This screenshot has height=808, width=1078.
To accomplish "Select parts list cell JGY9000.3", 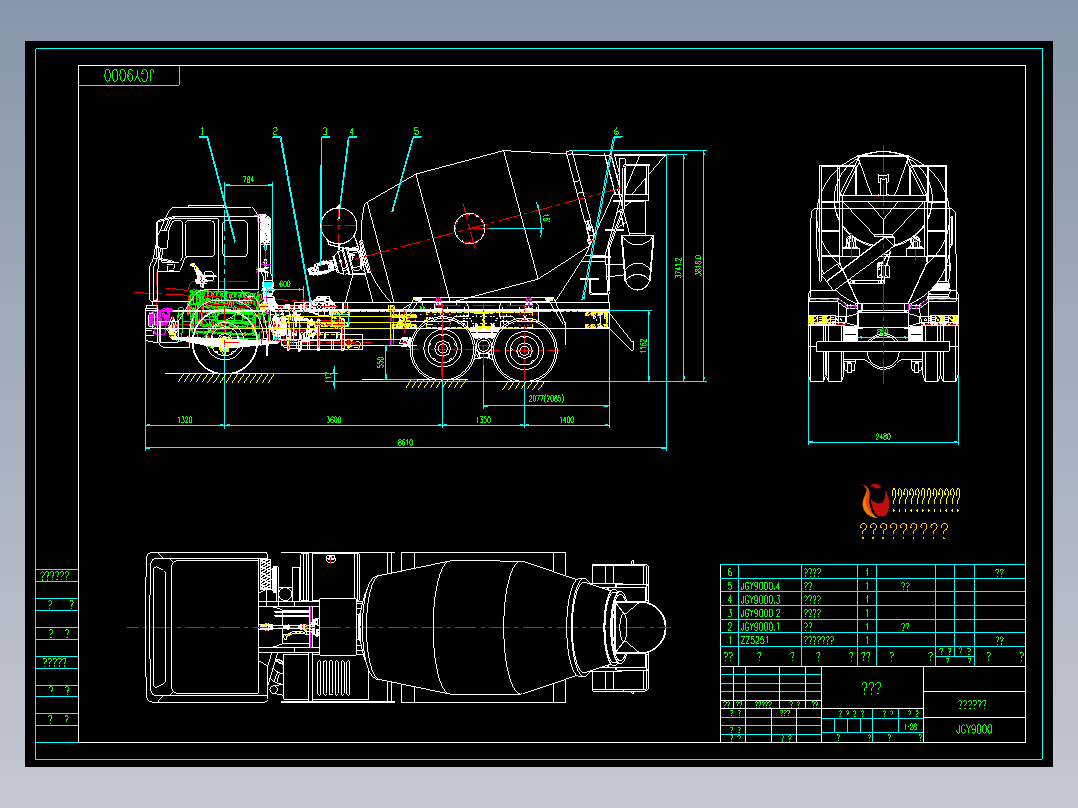I will [x=760, y=600].
